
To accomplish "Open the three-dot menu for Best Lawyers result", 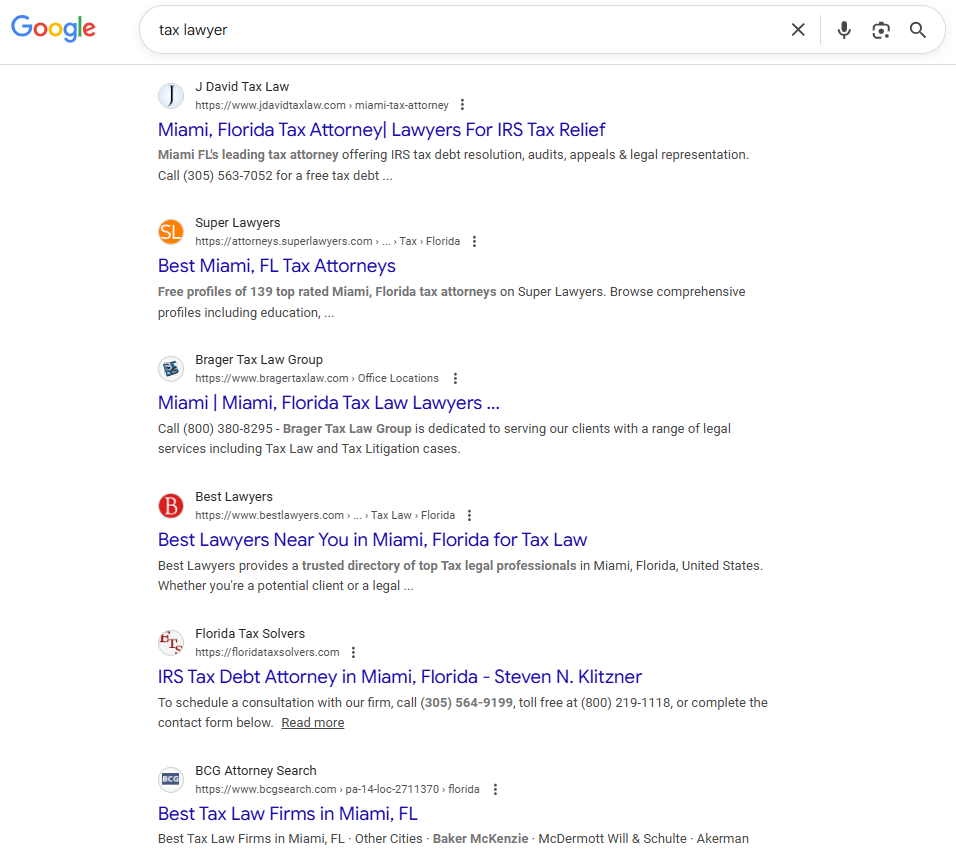I will coord(469,515).
